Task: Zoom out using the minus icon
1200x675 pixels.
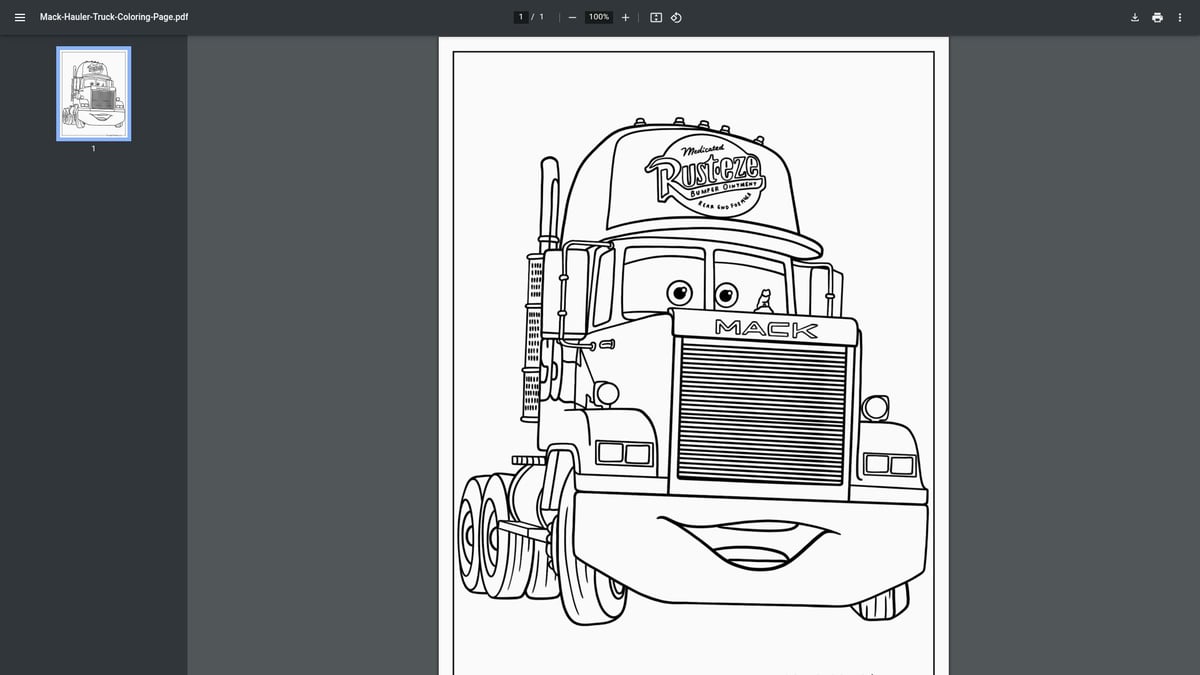Action: click(x=572, y=16)
